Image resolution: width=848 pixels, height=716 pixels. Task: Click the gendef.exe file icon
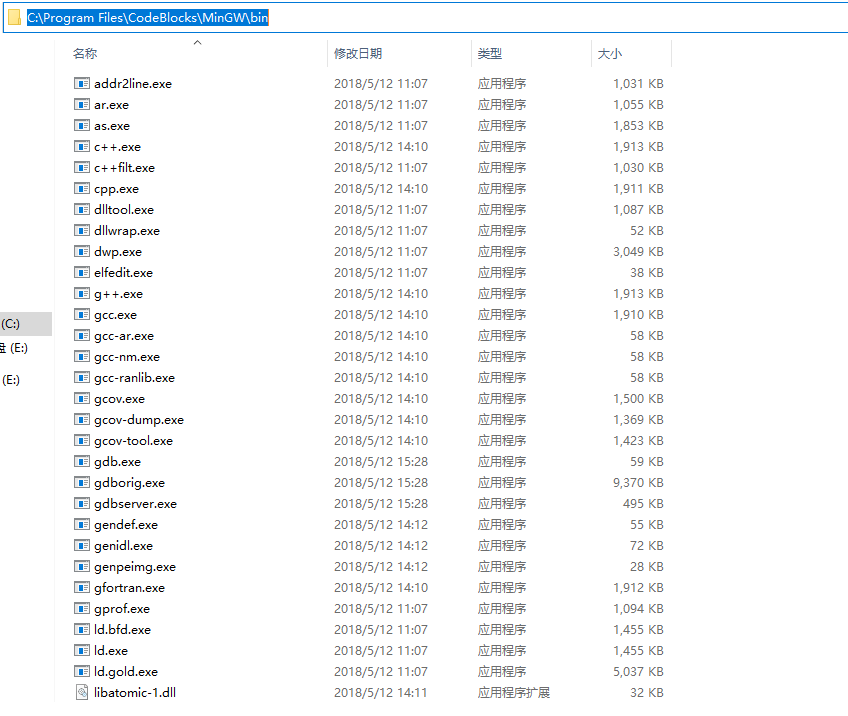82,525
